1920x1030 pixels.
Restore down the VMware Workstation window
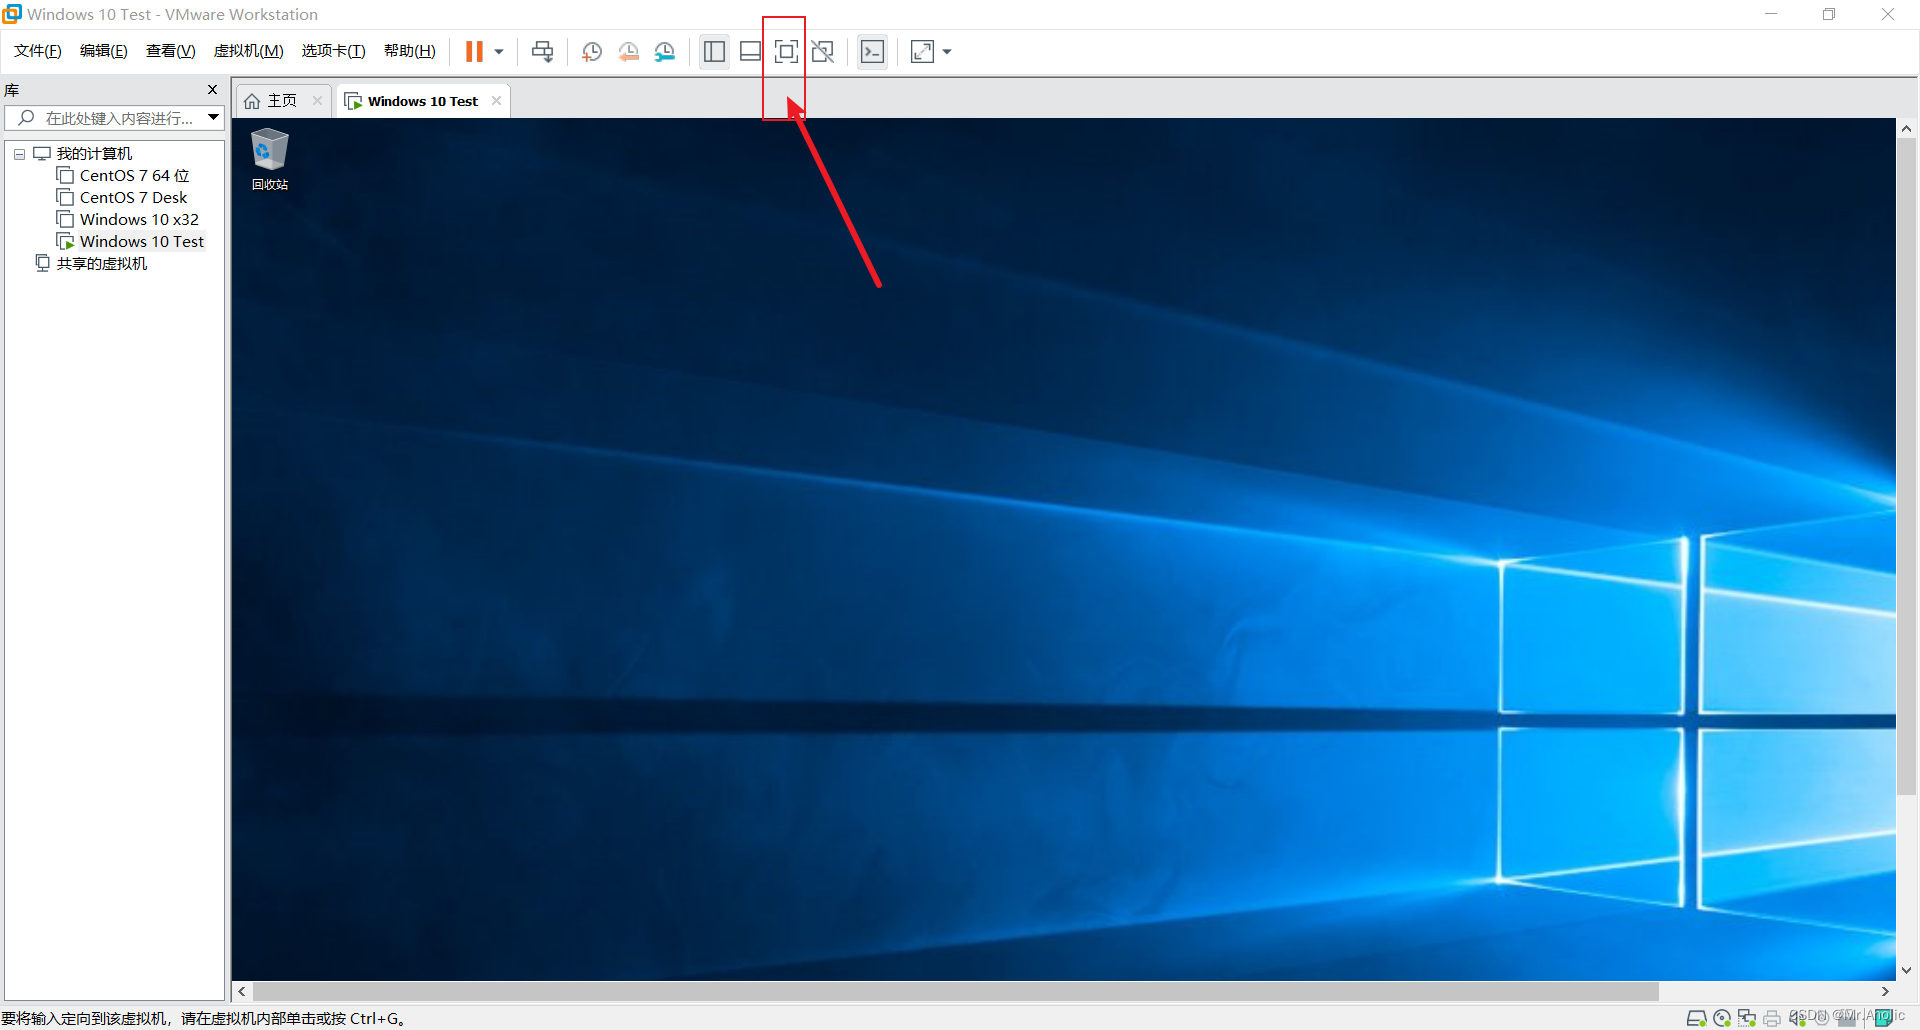(x=1829, y=14)
